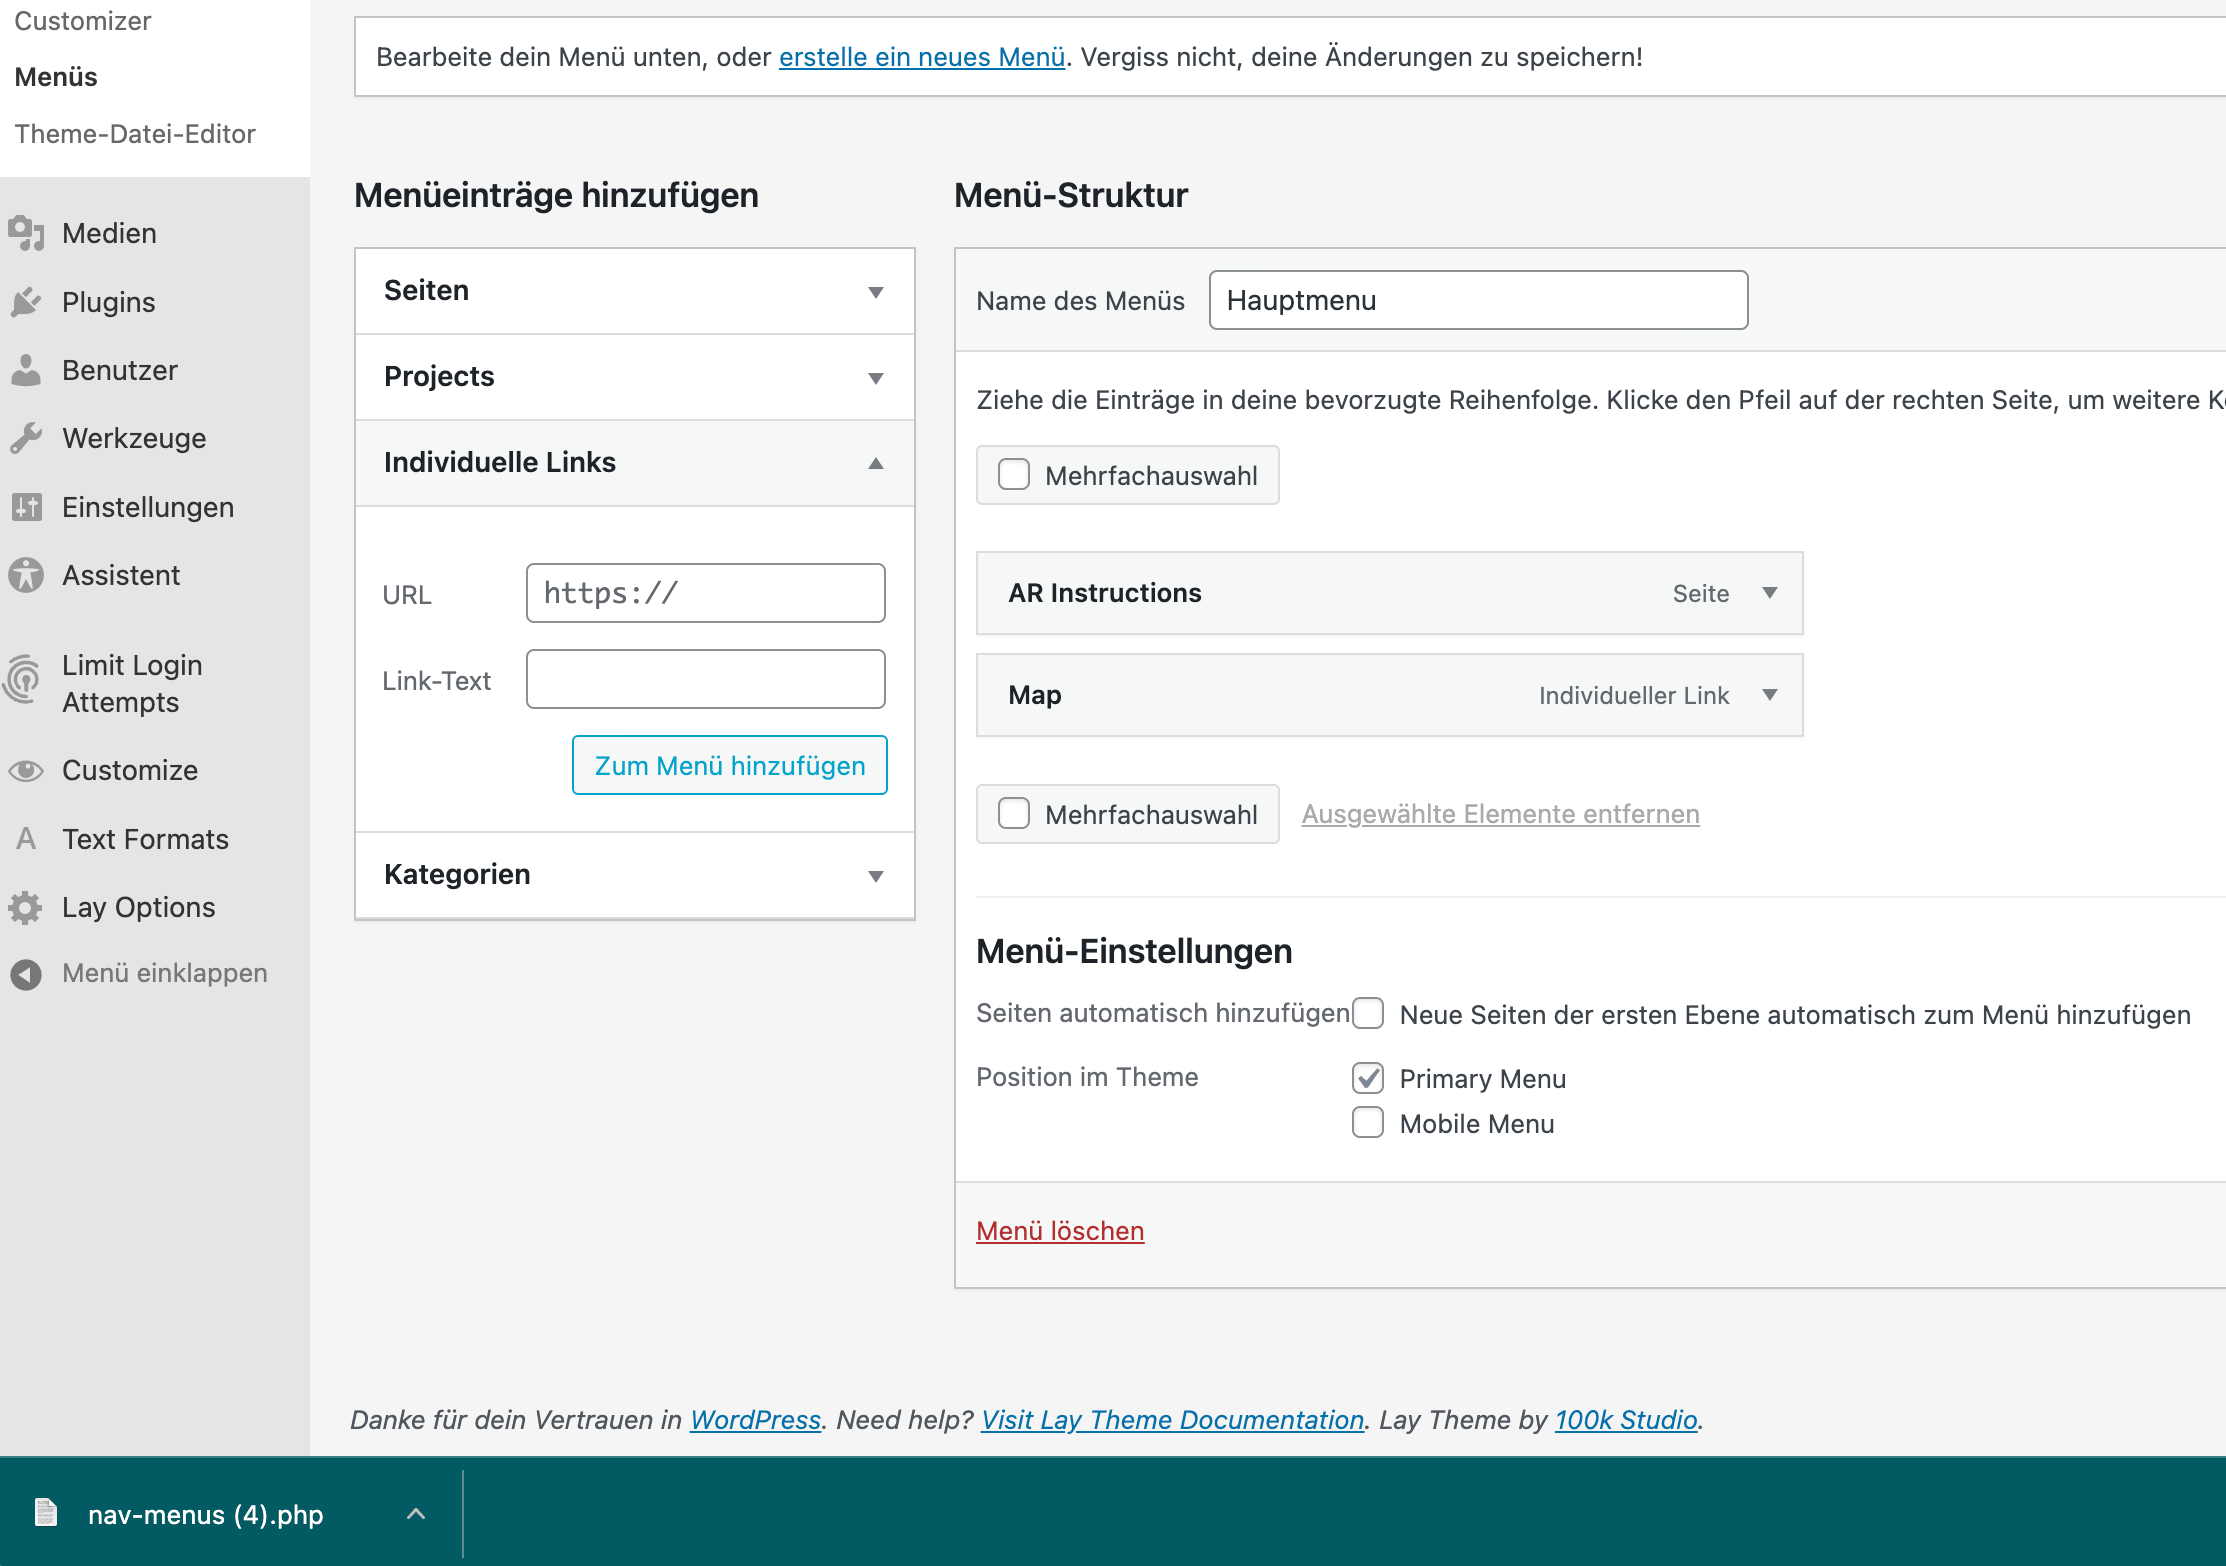Click the Einstellungen sliders icon
The image size is (2226, 1566).
(26, 507)
